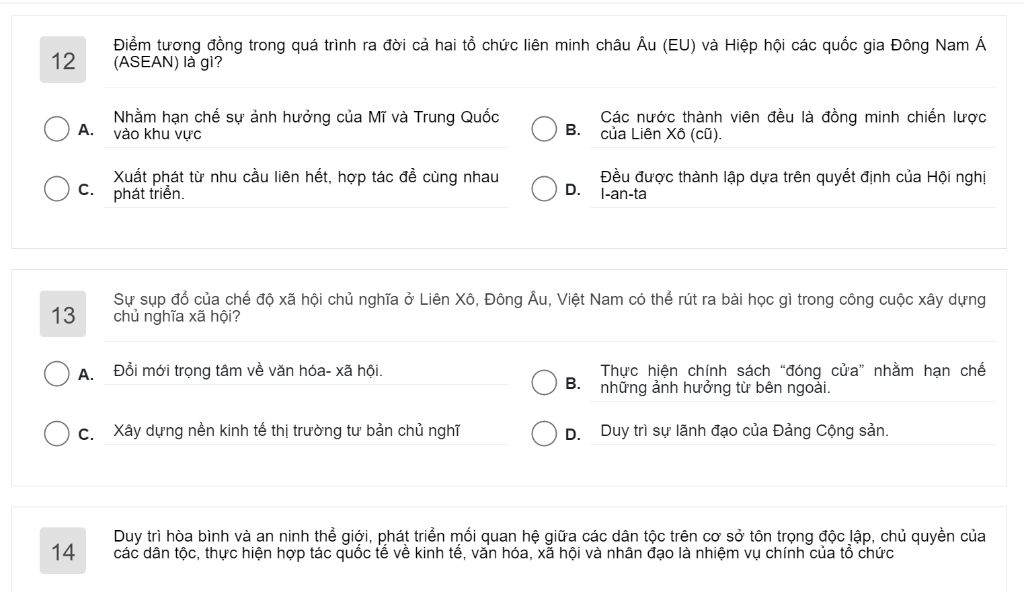The height and width of the screenshot is (592, 1024).
Task: Select radio option A for question 13
Action: click(57, 374)
